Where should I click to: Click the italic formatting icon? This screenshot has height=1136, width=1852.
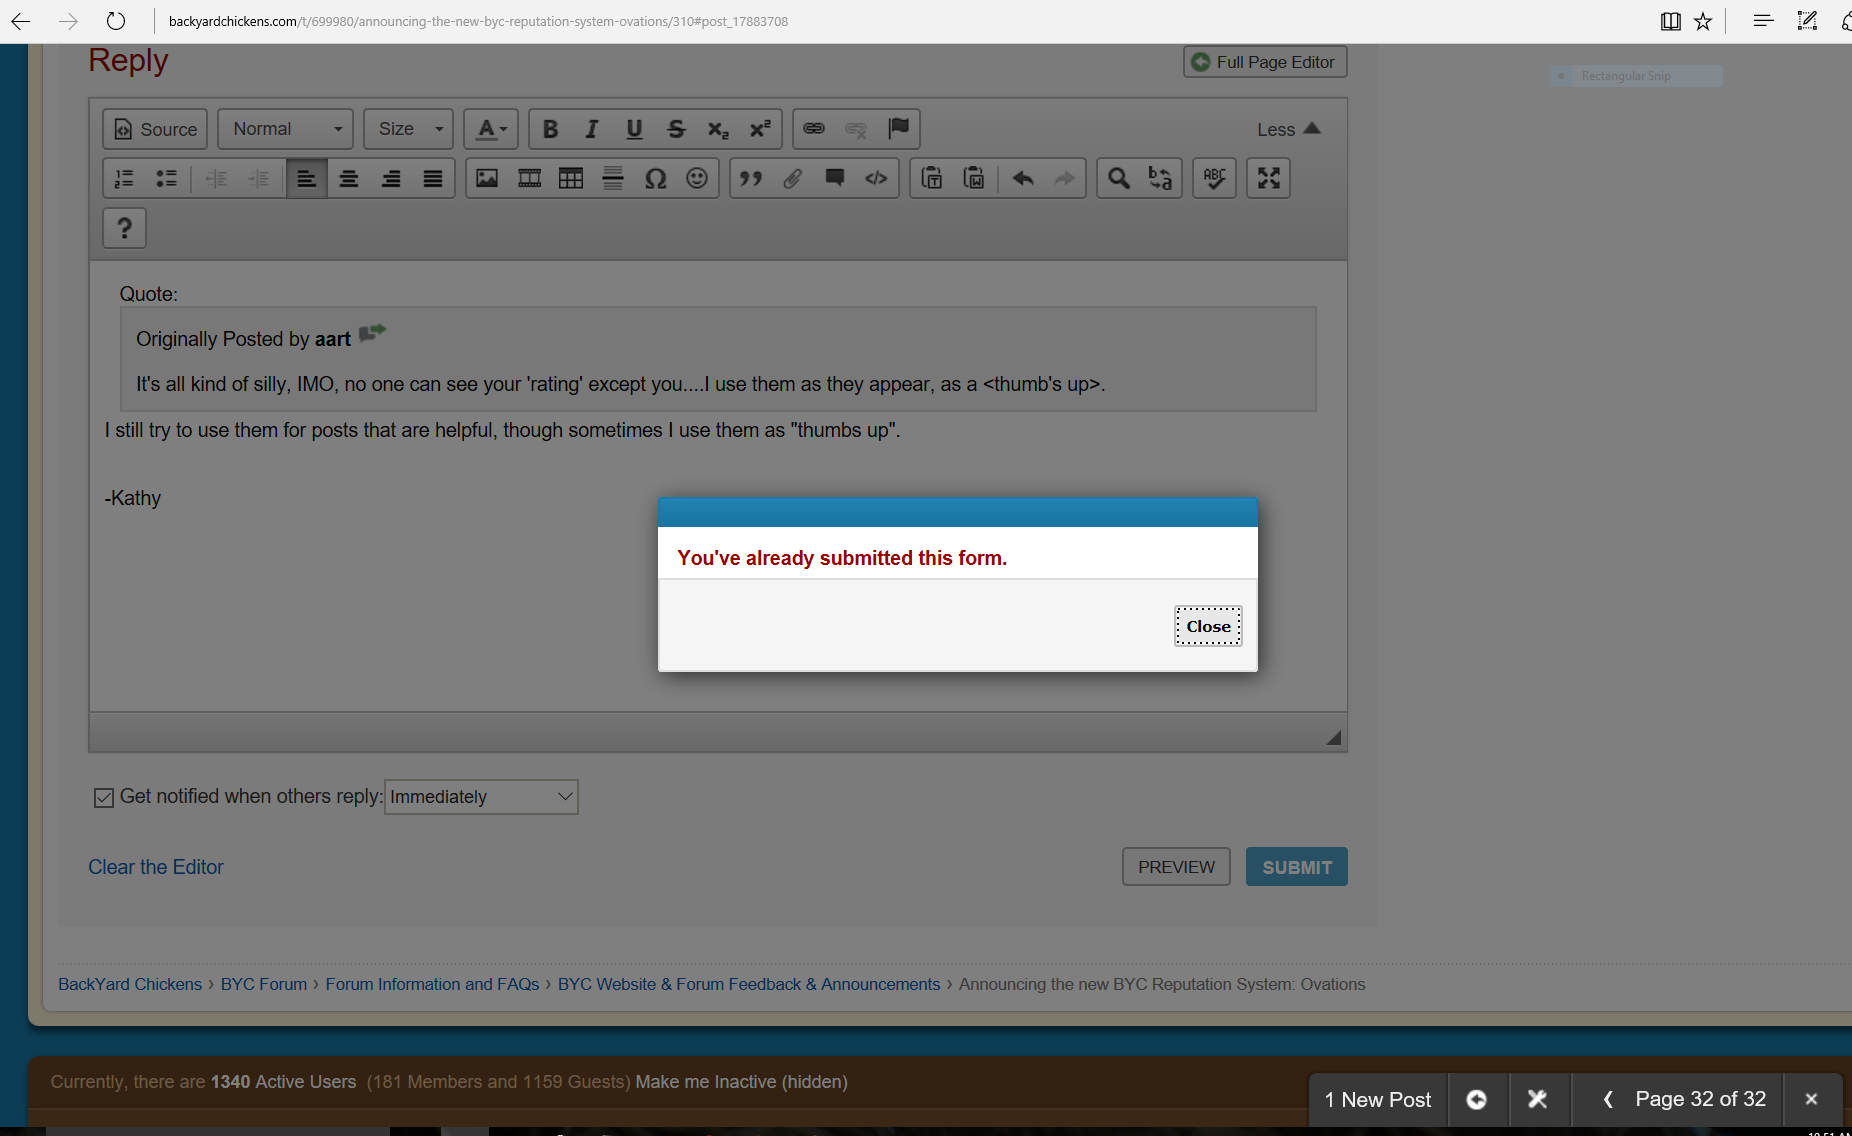(x=592, y=129)
